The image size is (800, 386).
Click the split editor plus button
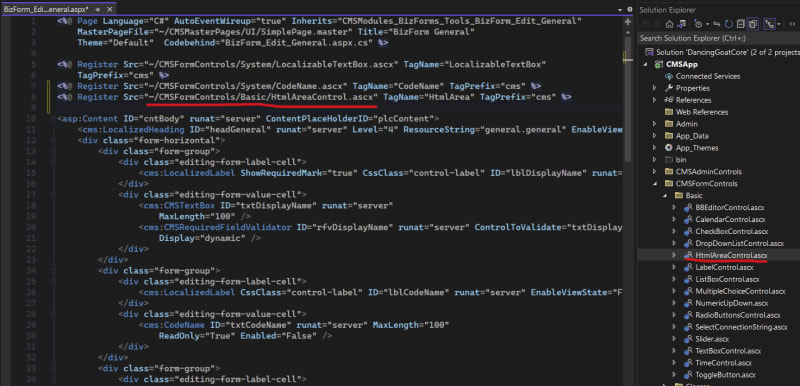coord(628,21)
